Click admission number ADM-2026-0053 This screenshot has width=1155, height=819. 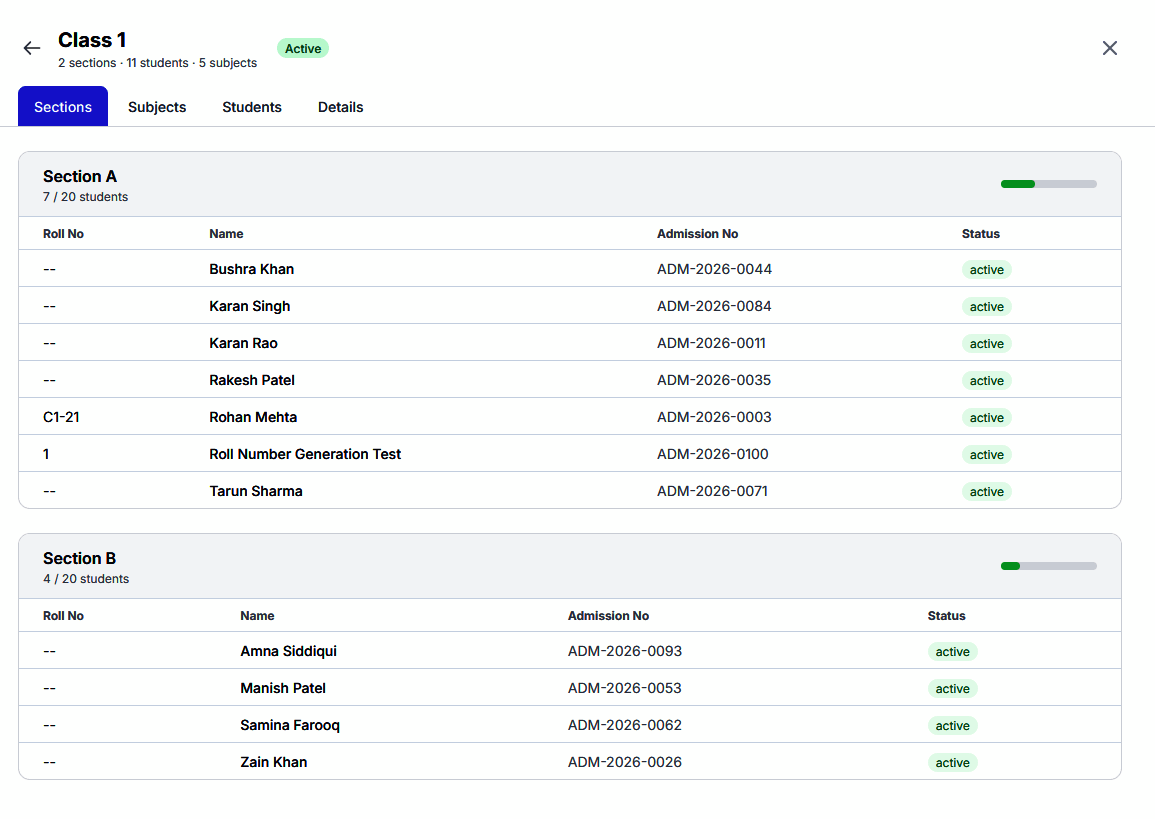point(625,688)
